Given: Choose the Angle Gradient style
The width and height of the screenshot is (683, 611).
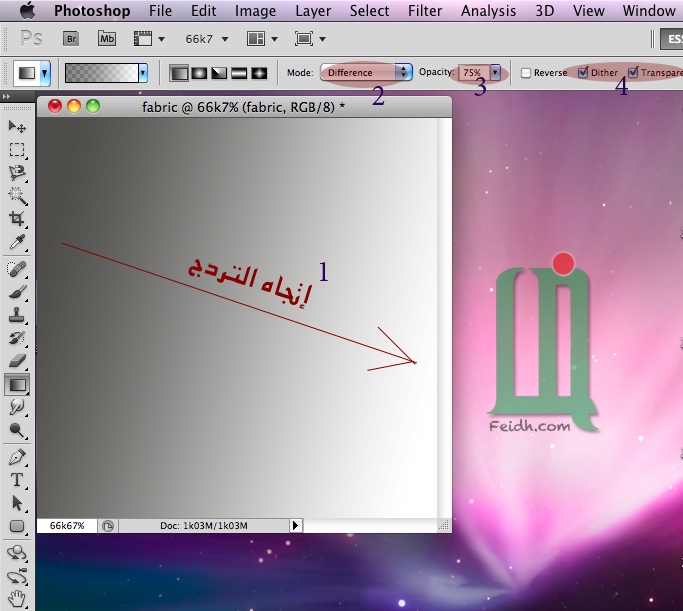Looking at the screenshot, I should tap(219, 73).
